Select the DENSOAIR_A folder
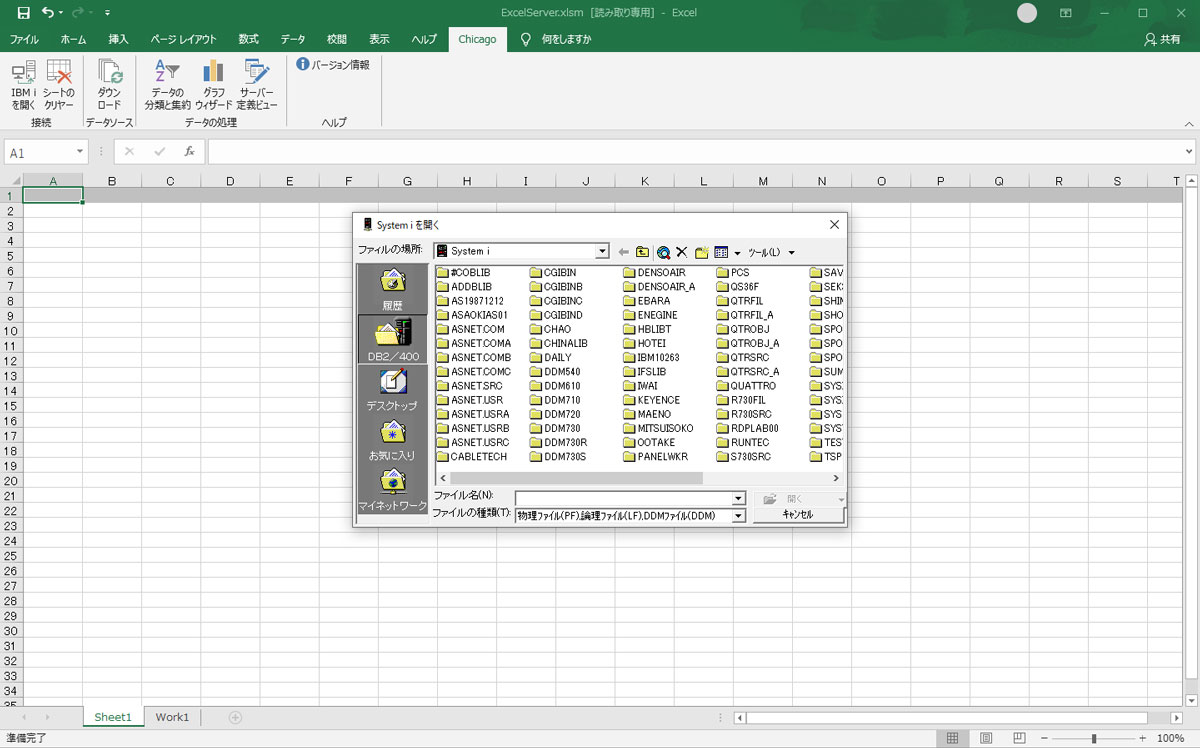Image resolution: width=1200 pixels, height=748 pixels. tap(659, 286)
